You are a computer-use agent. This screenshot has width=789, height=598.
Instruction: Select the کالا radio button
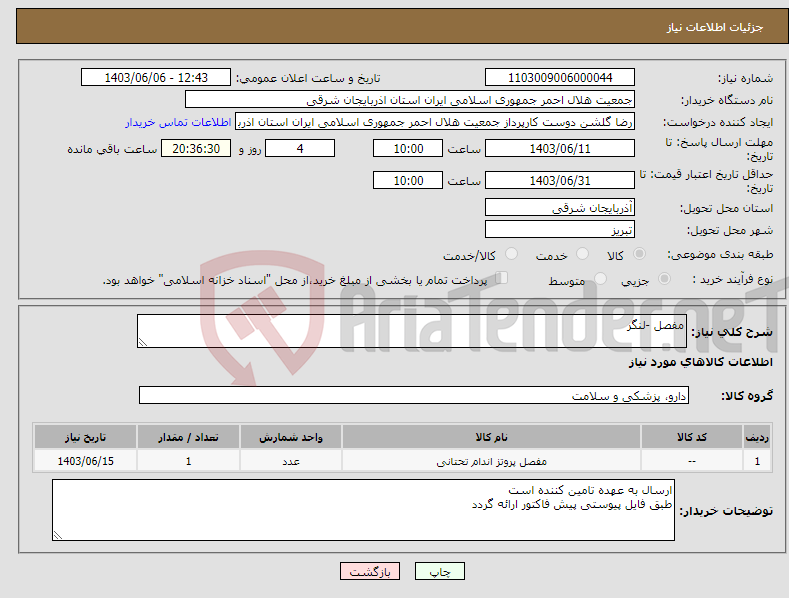(639, 254)
